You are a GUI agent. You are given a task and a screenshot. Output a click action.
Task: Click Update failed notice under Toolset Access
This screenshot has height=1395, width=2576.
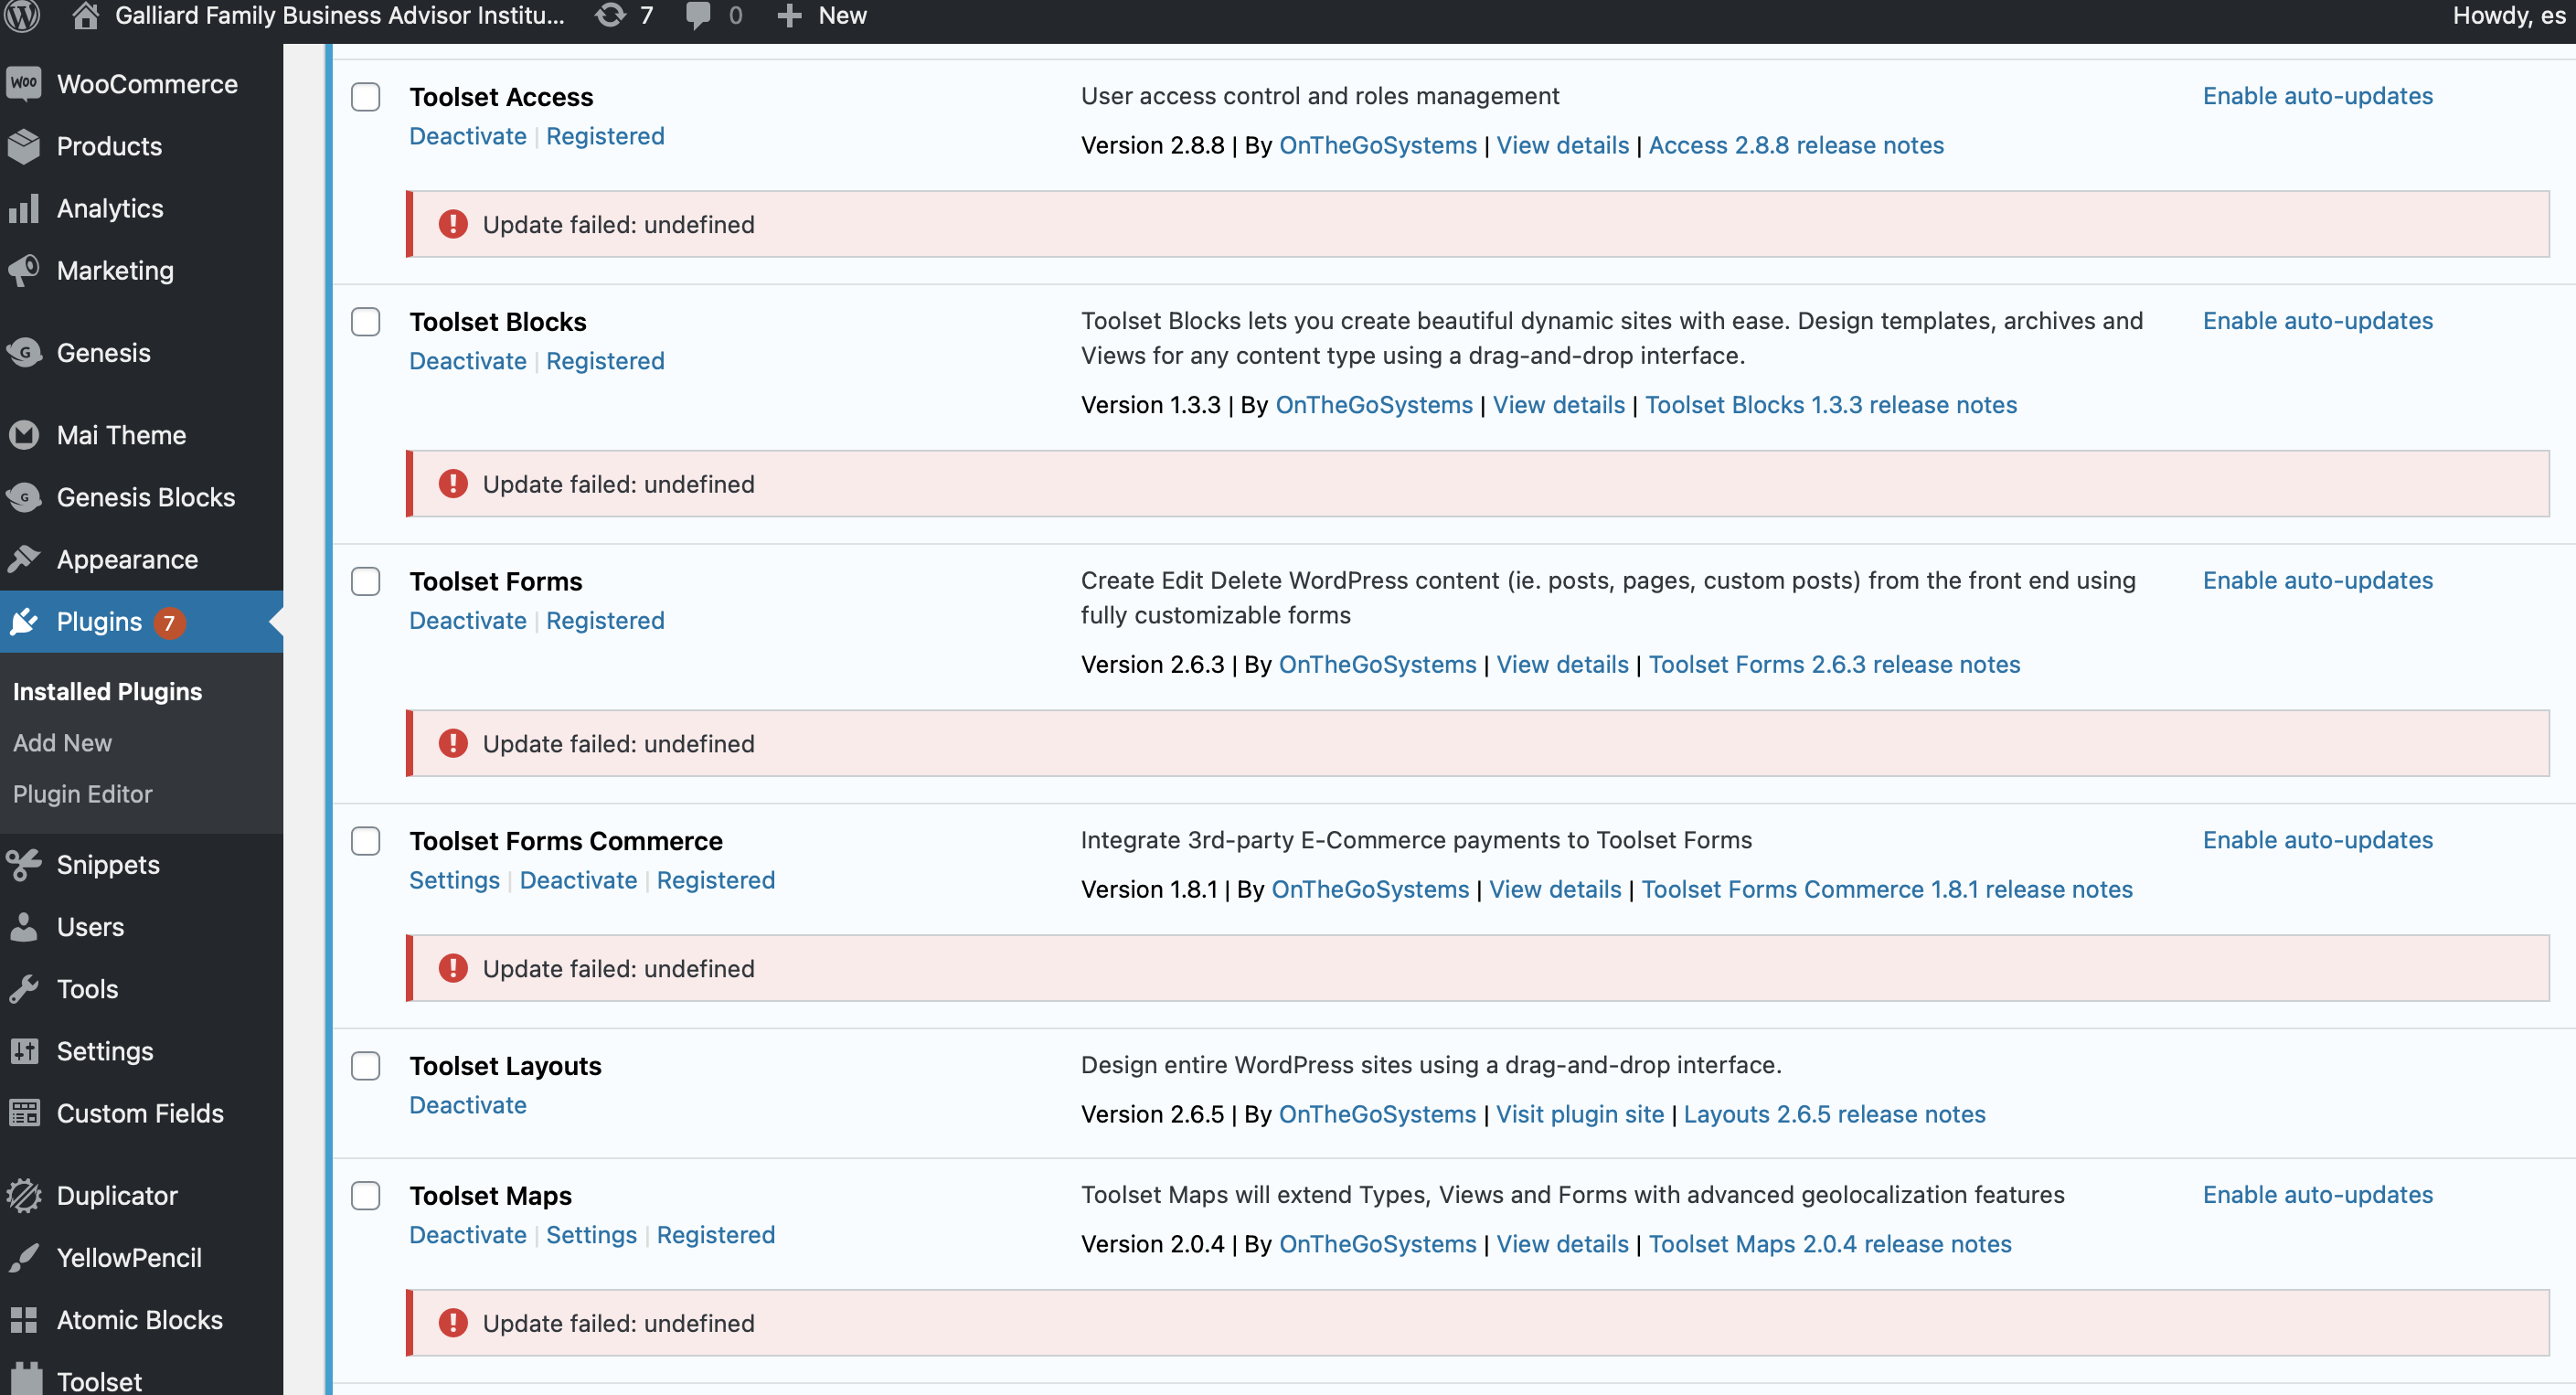click(x=1477, y=224)
